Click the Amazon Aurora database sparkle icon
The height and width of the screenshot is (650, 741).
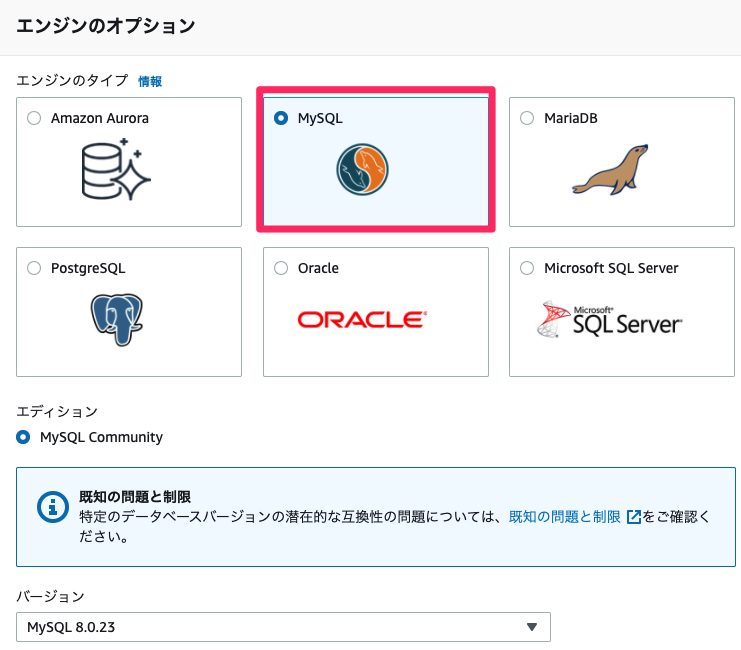pos(116,169)
